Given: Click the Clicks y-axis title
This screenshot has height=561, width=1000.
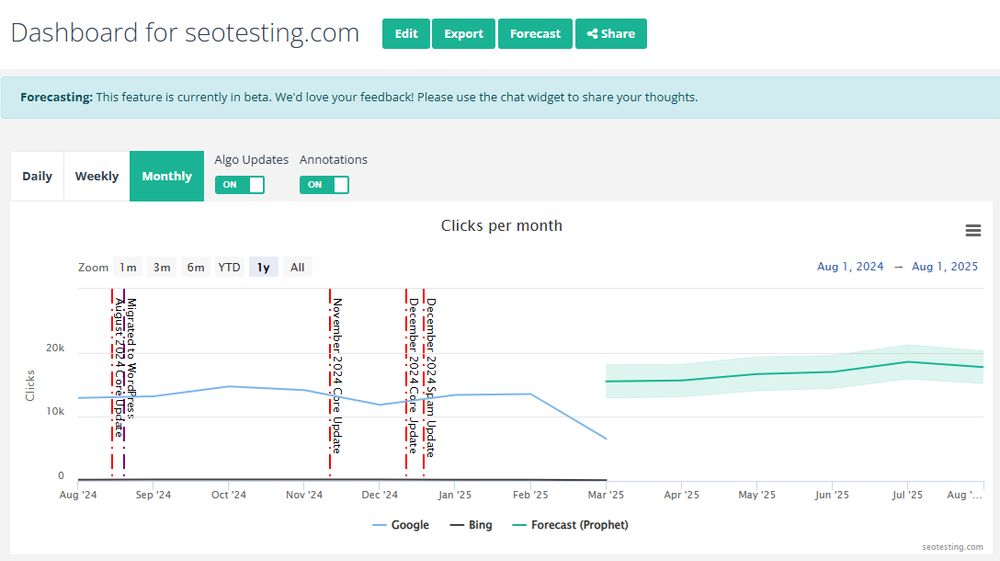Looking at the screenshot, I should pyautogui.click(x=30, y=386).
